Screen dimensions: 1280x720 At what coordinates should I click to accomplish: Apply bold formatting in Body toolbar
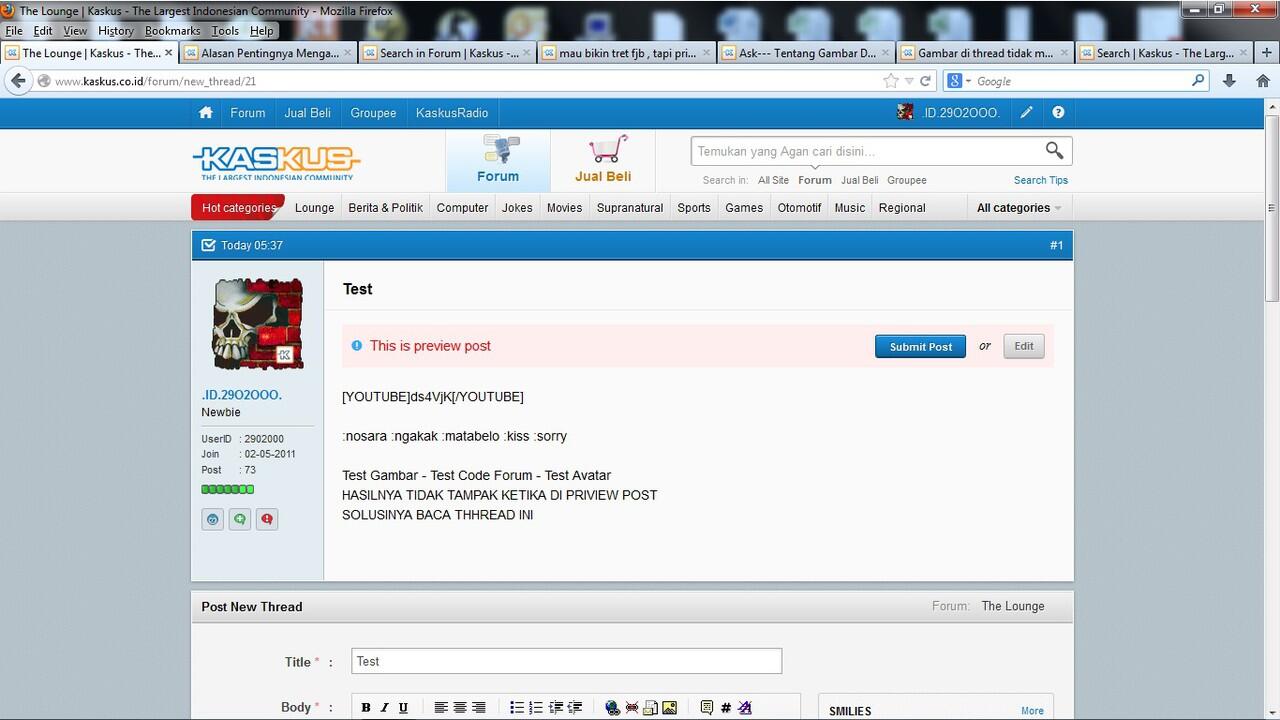click(x=366, y=708)
